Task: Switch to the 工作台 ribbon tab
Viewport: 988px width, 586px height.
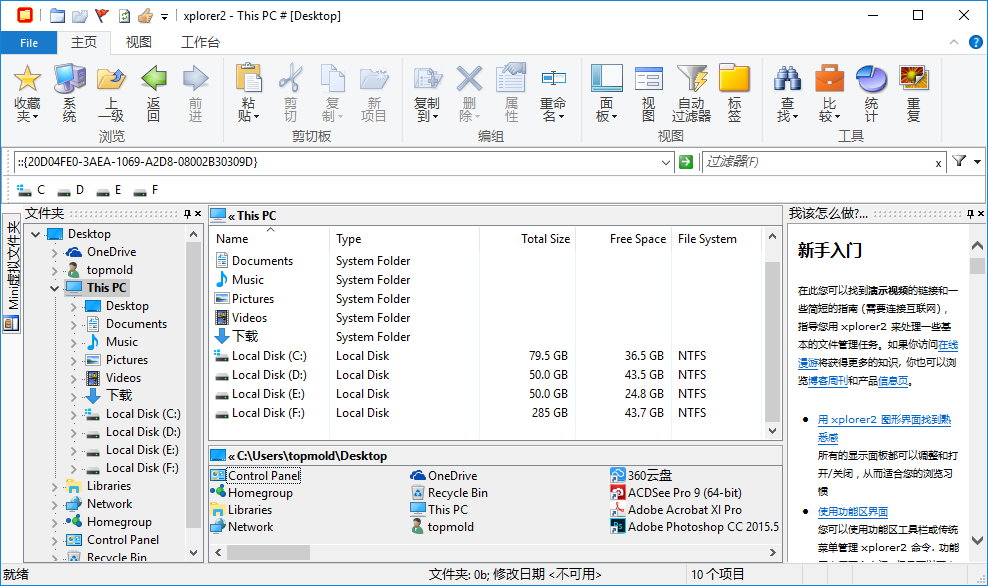Action: pyautogui.click(x=200, y=42)
